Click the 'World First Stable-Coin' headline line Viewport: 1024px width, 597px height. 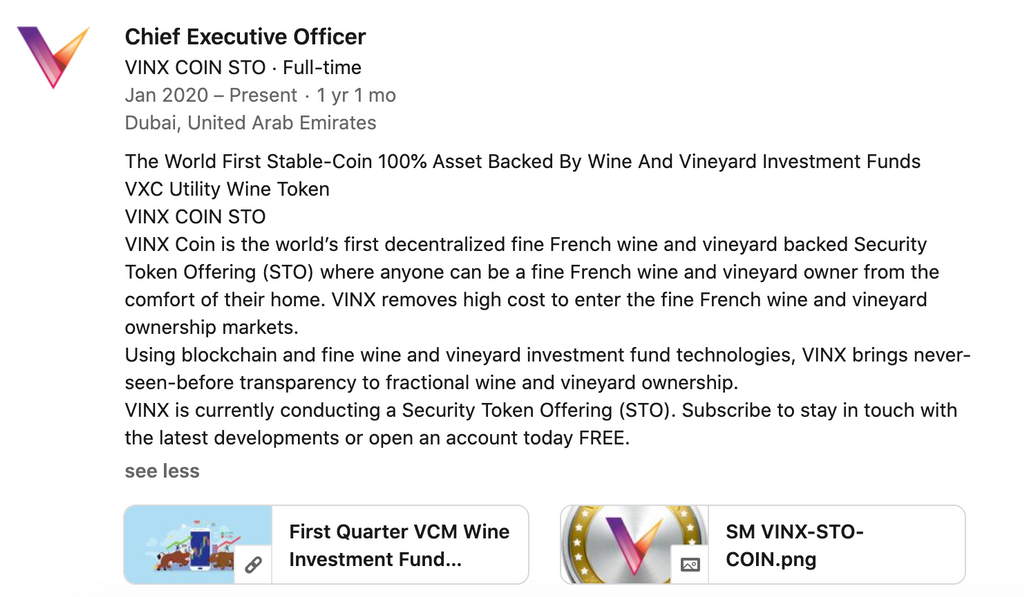coord(522,161)
